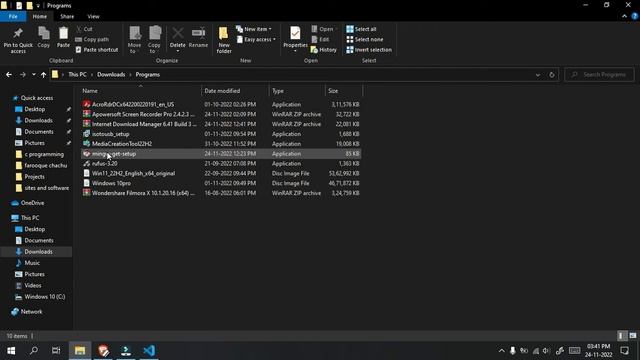Click Edit in the Open group
The image size is (640, 360).
320,40
